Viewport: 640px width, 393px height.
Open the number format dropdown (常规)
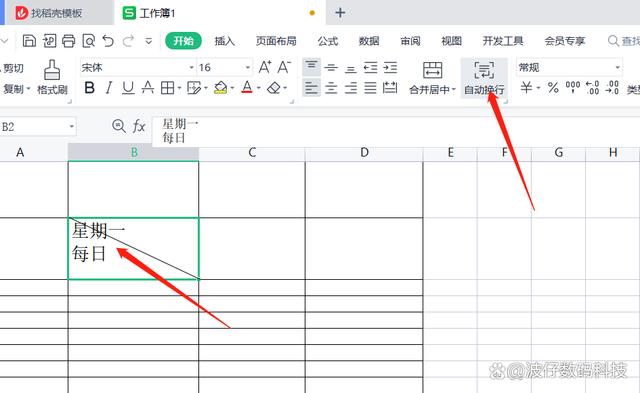click(569, 67)
